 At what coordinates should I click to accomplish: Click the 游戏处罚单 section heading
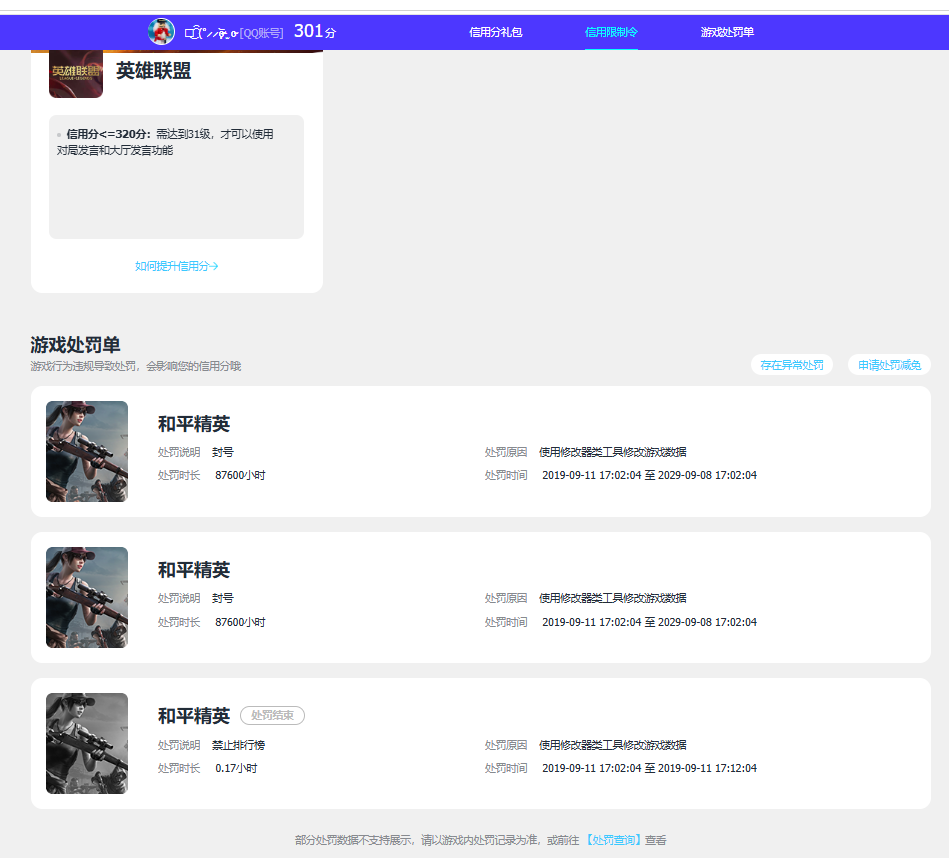pyautogui.click(x=75, y=345)
